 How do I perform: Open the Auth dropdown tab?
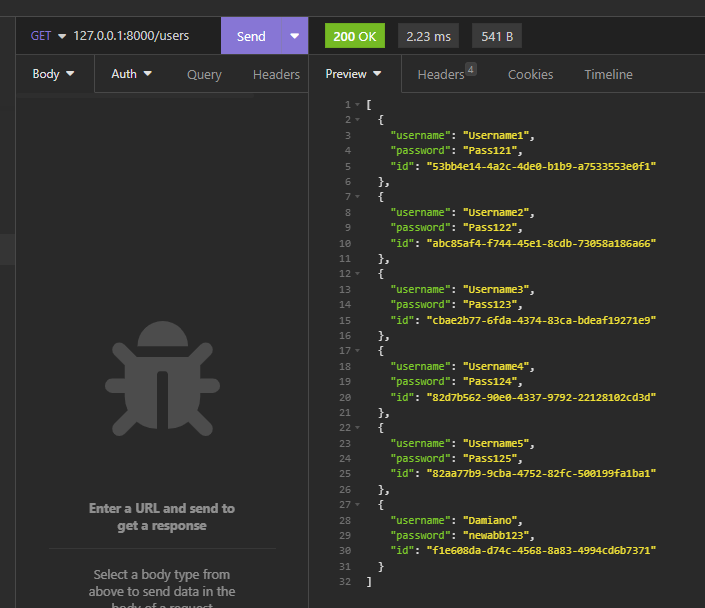pyautogui.click(x=131, y=74)
